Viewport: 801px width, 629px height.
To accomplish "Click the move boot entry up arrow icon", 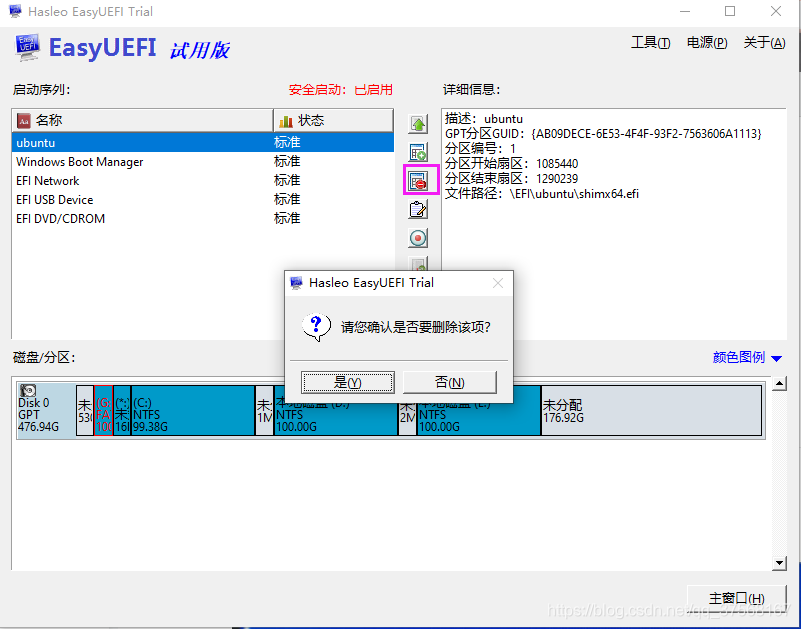I will click(418, 123).
